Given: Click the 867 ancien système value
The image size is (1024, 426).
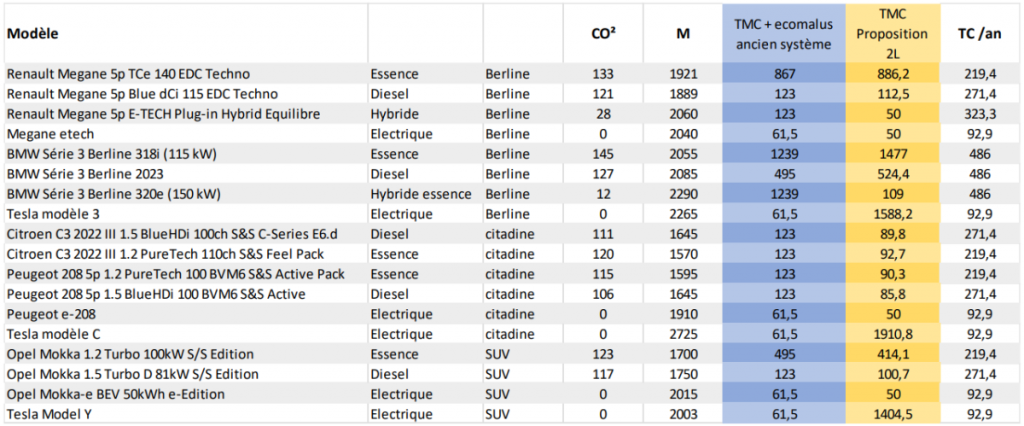Looking at the screenshot, I should (783, 74).
